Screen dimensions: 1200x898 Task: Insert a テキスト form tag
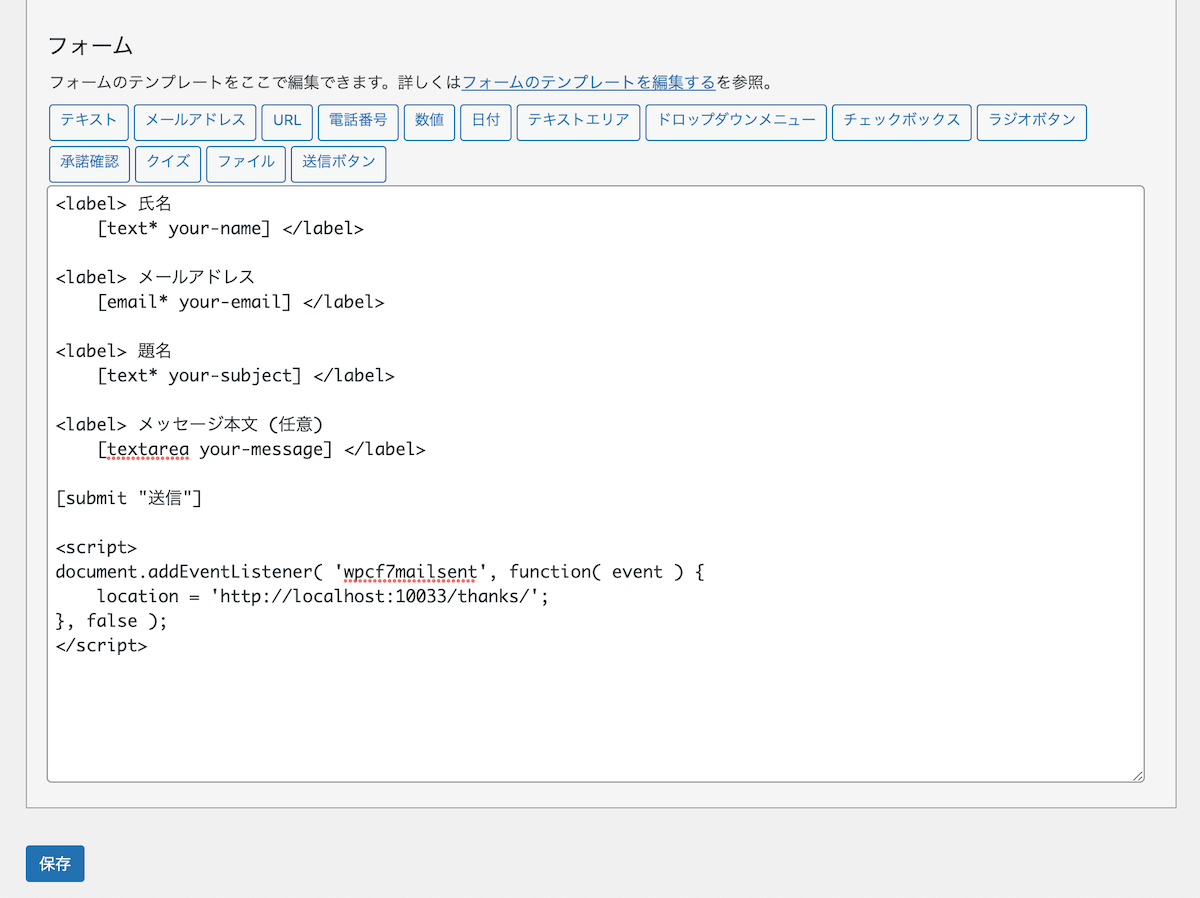pos(88,122)
